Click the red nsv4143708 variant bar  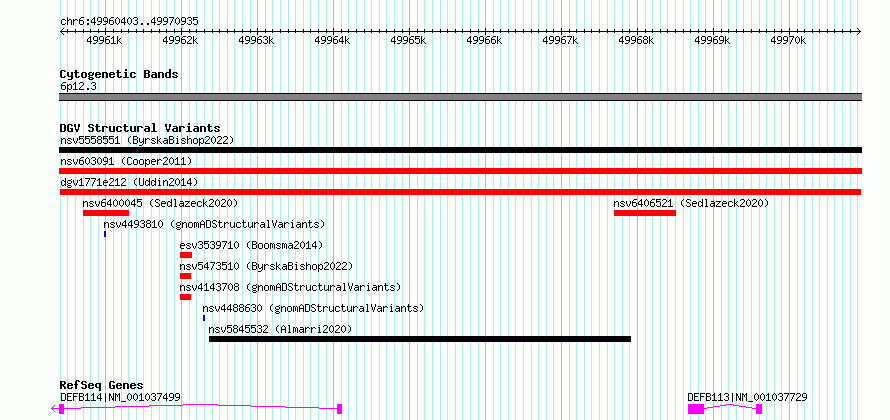pos(185,297)
